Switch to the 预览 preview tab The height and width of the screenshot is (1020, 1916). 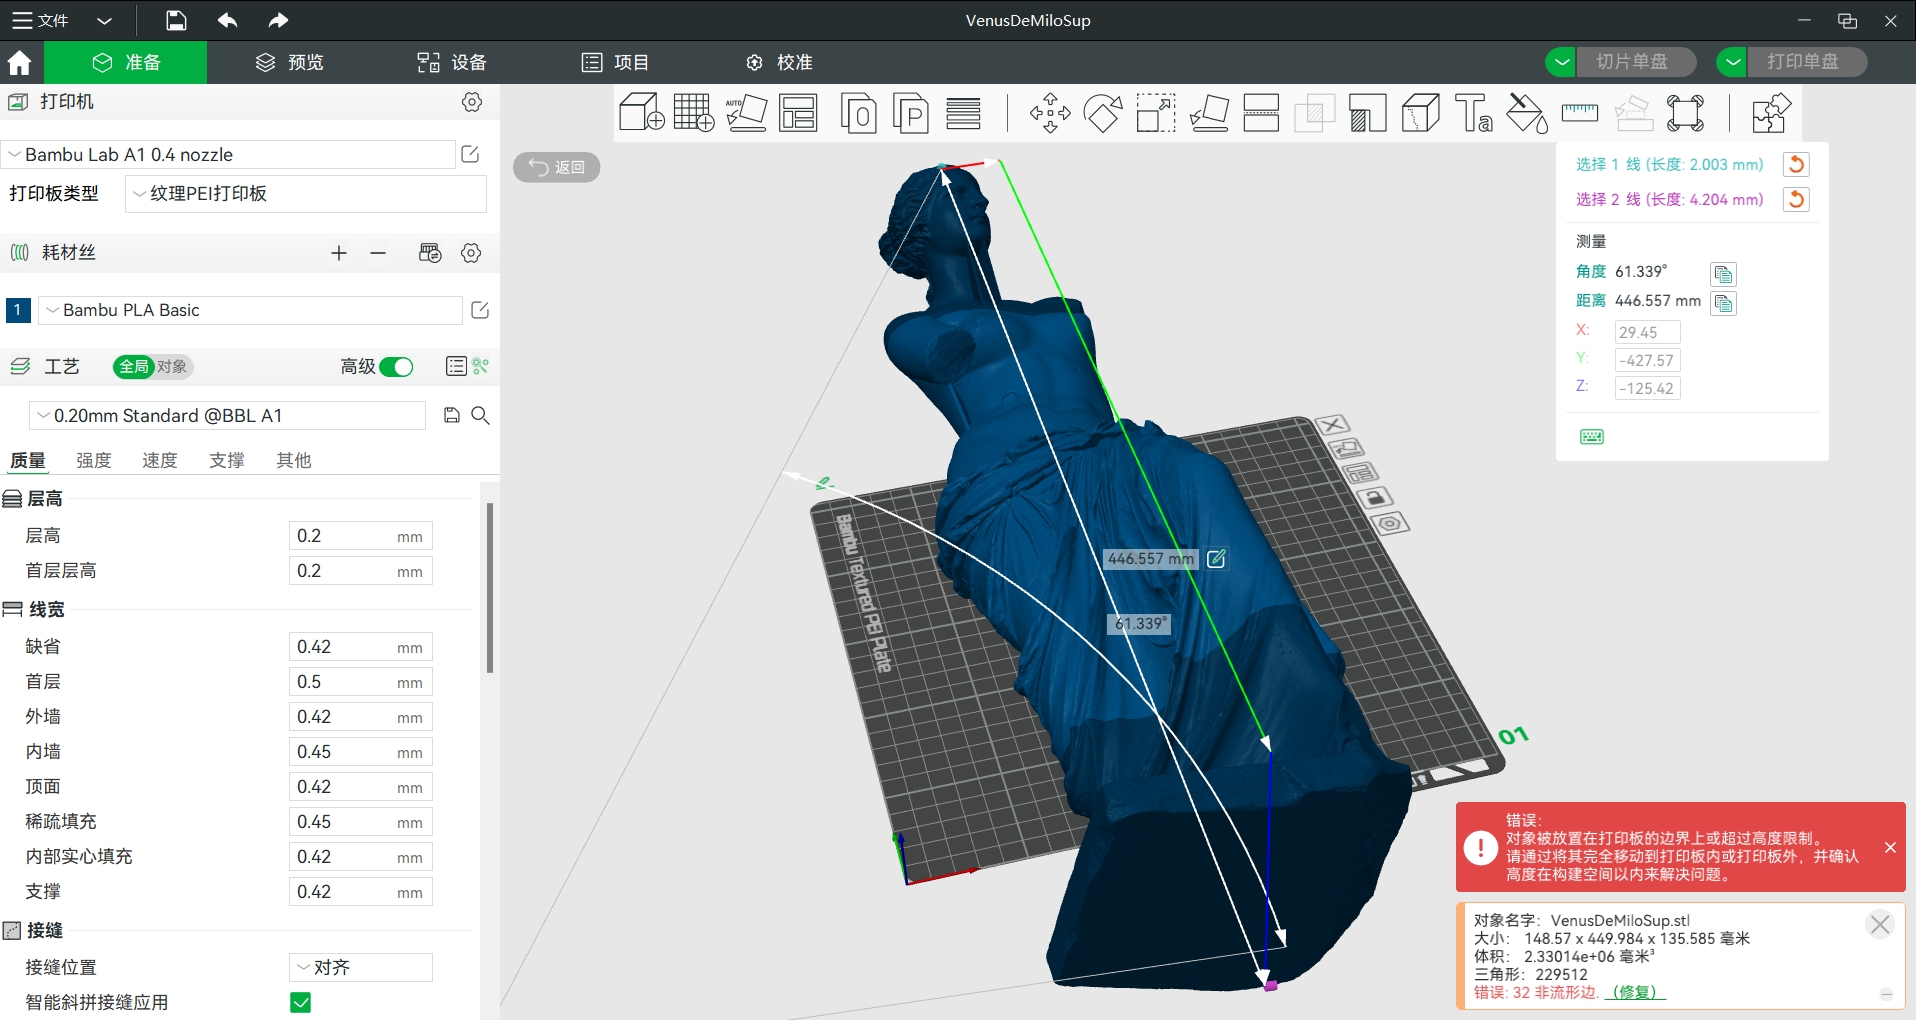point(289,62)
